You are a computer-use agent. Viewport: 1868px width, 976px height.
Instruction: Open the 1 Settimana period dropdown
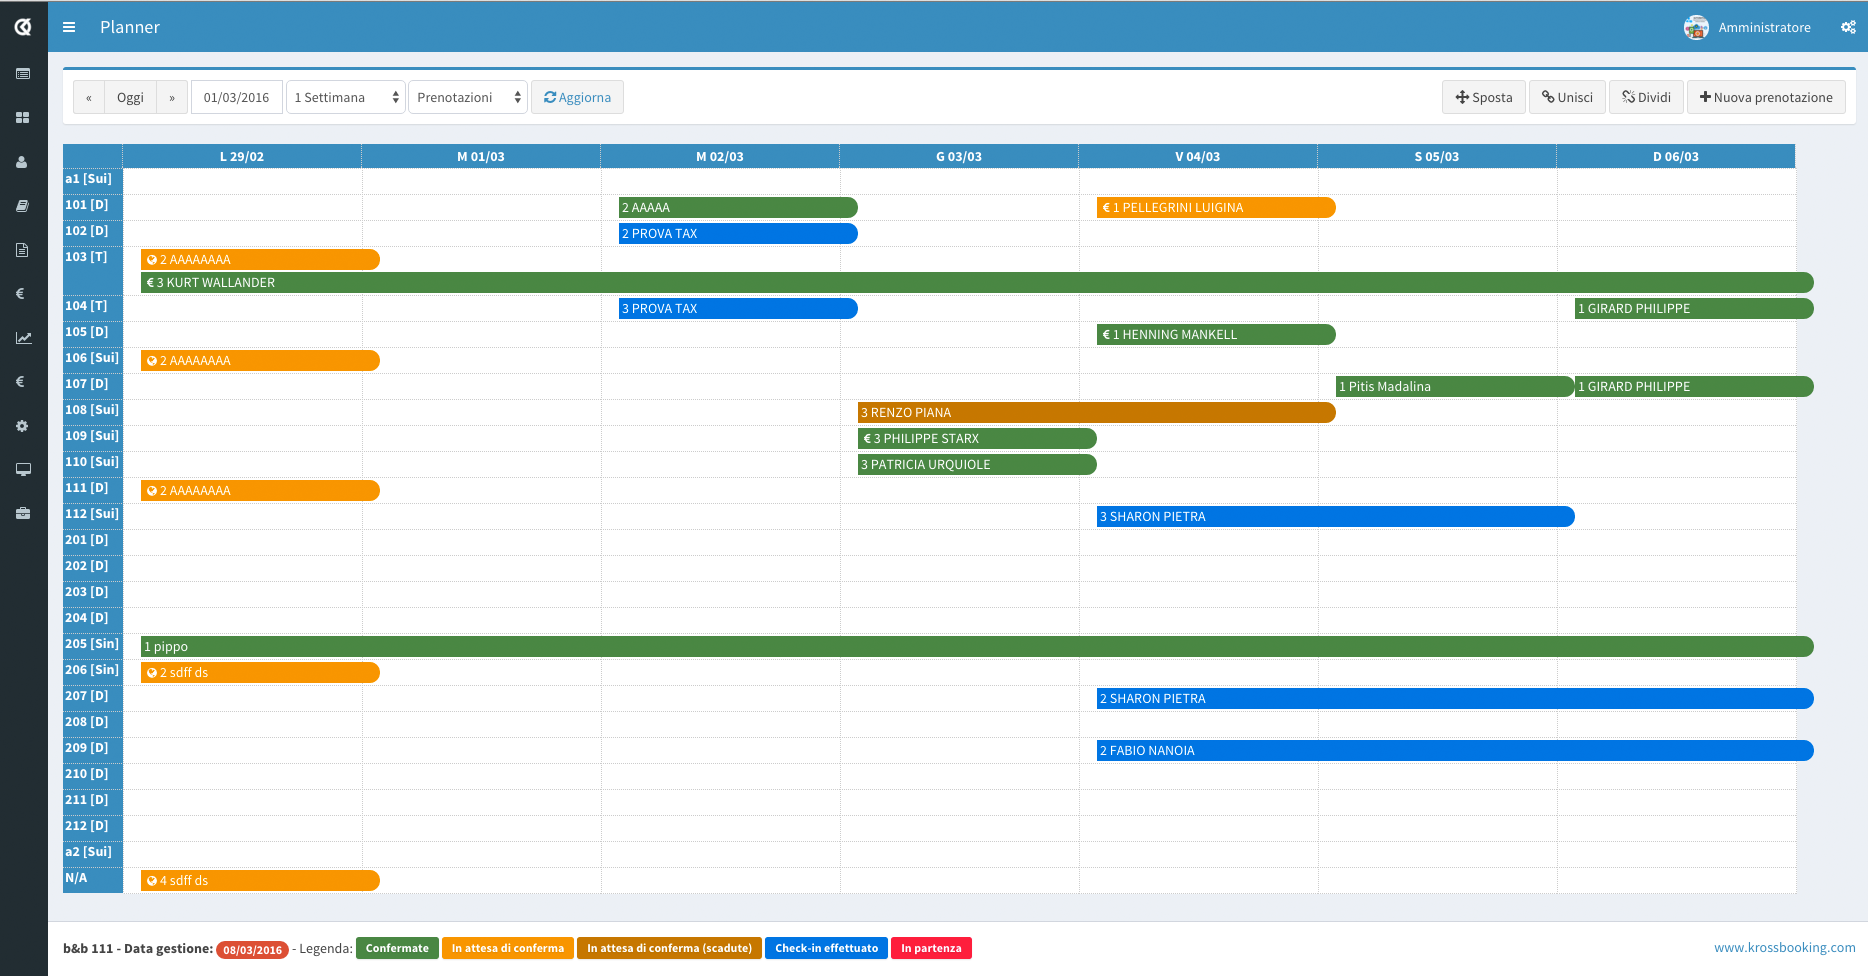coord(346,97)
